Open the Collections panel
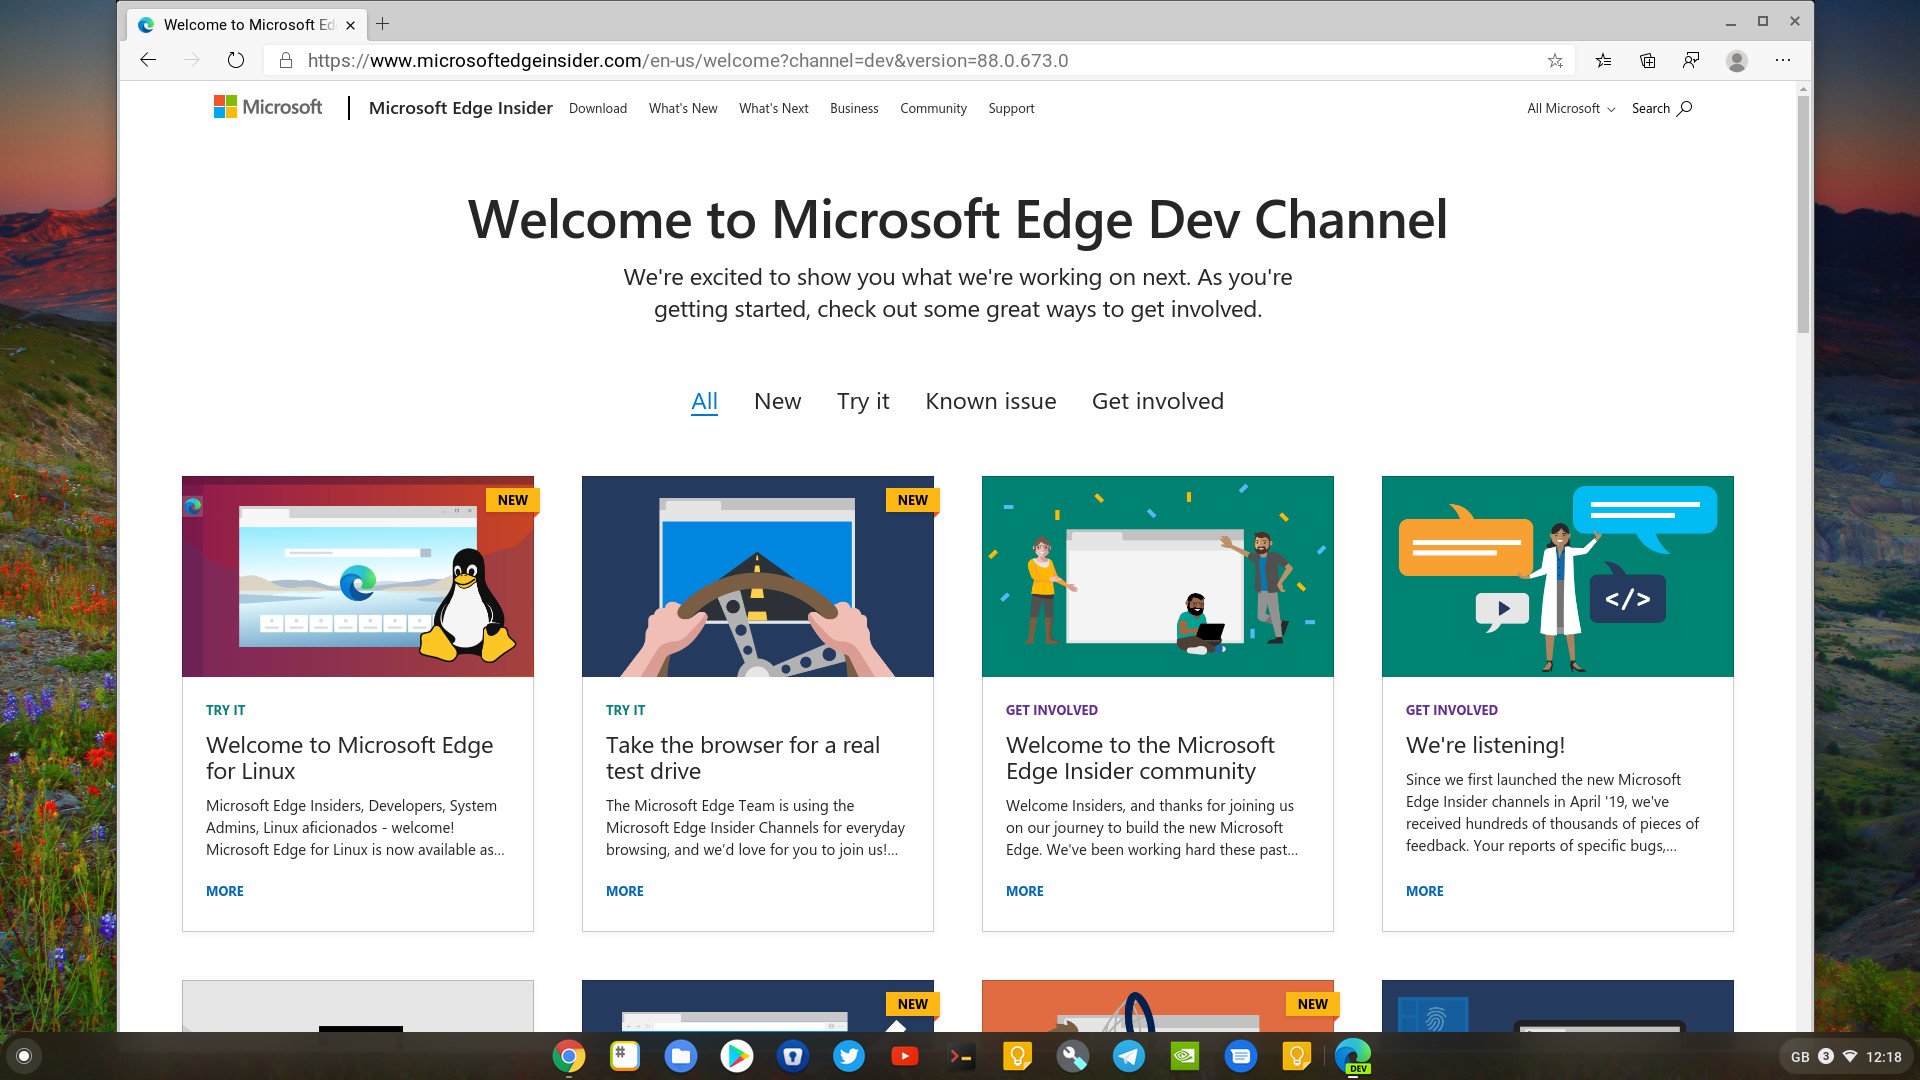This screenshot has width=1920, height=1080. [x=1646, y=60]
